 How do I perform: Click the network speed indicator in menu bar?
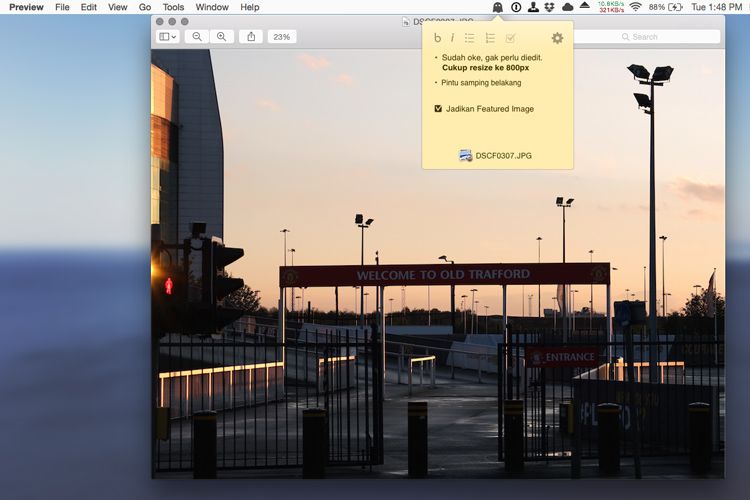point(611,7)
